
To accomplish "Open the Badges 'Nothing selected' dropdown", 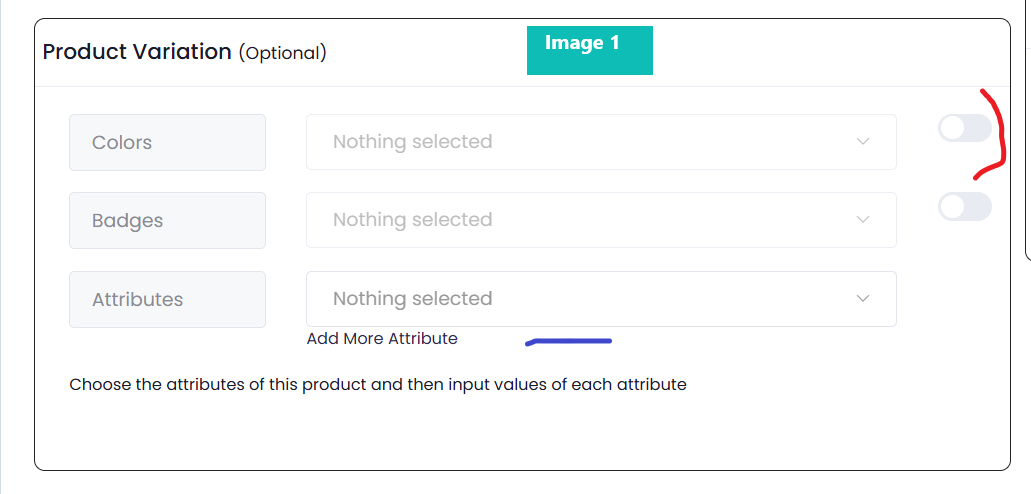I will click(x=601, y=220).
